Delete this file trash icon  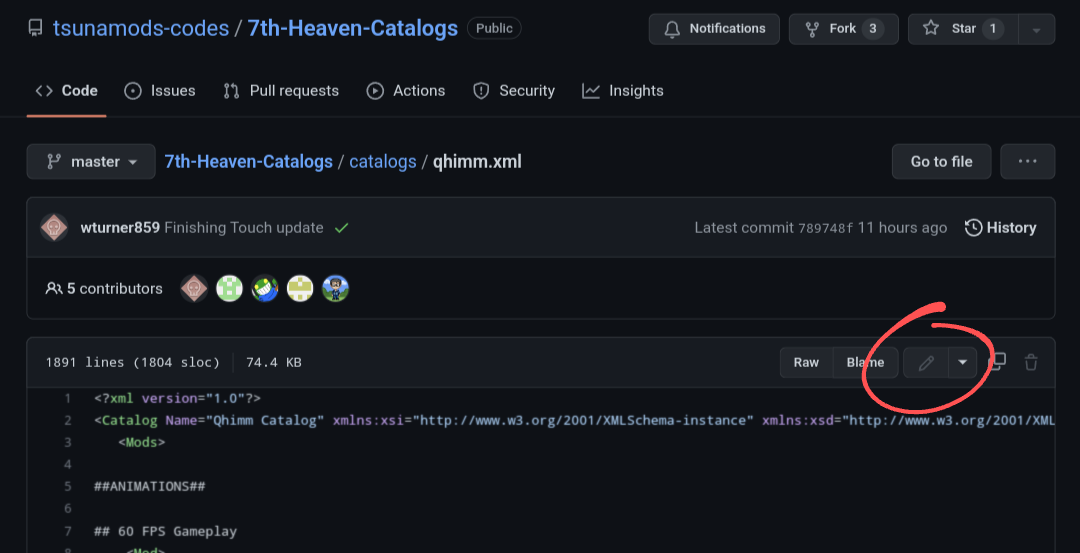coord(1031,362)
